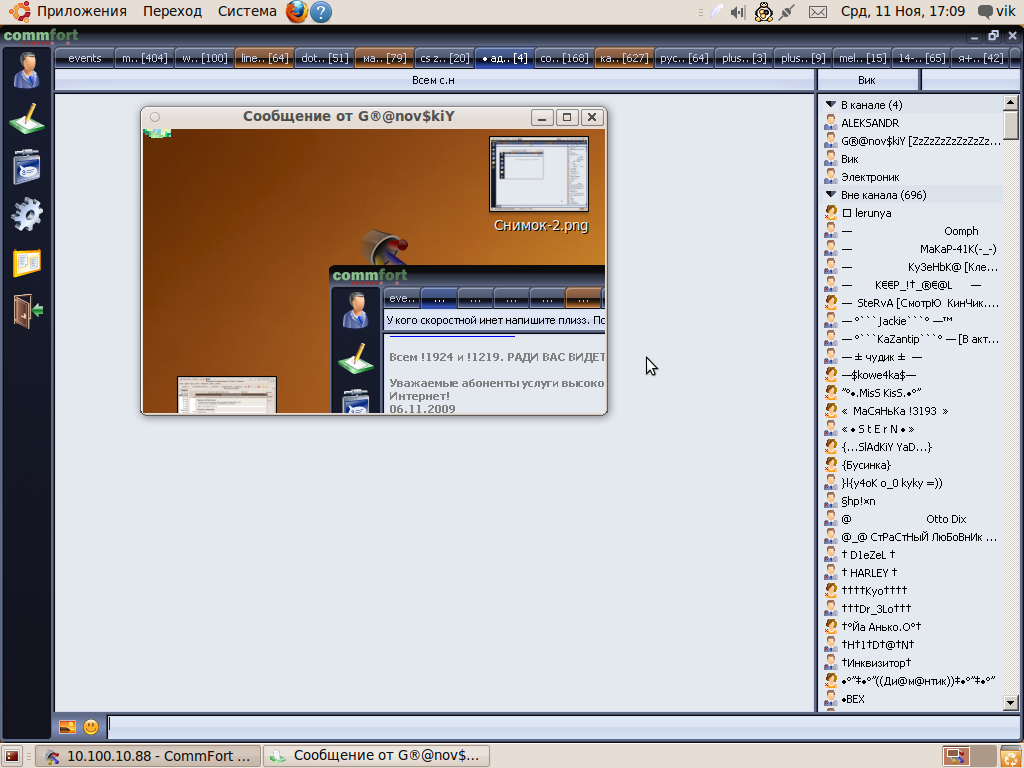This screenshot has height=768, width=1024.
Task: Select 'Сообщение от G®@nov$kiY' taskbar window button
Action: pos(376,756)
